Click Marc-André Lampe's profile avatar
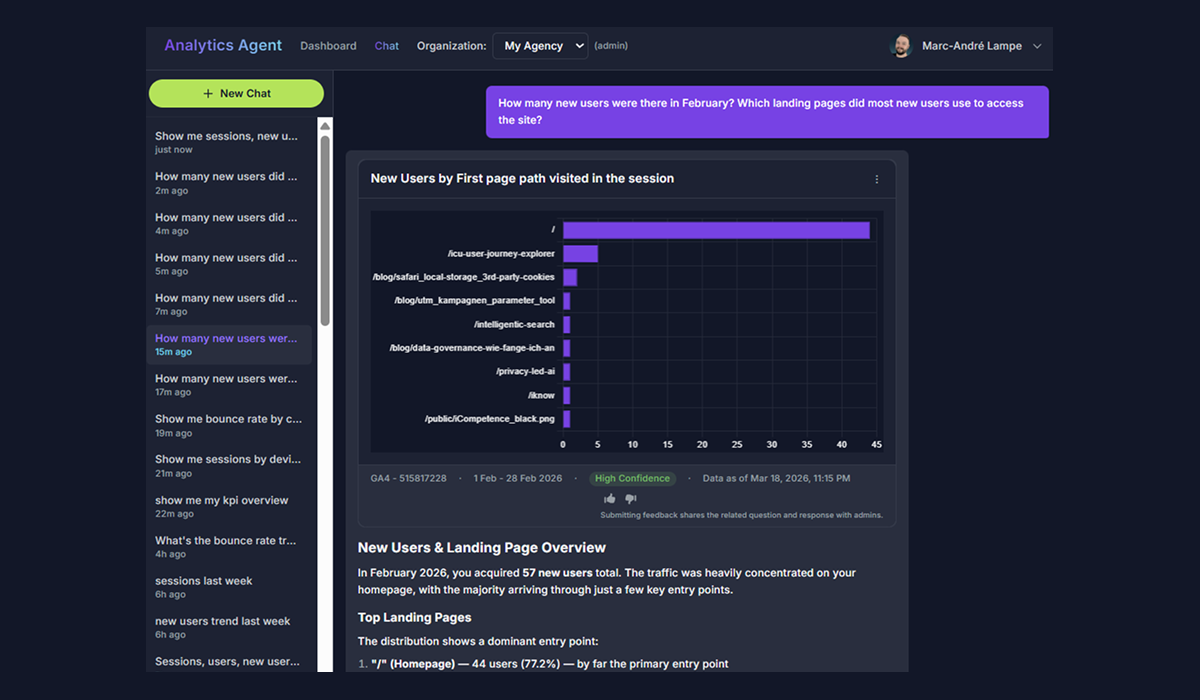Viewport: 1200px width, 700px height. pyautogui.click(x=901, y=46)
